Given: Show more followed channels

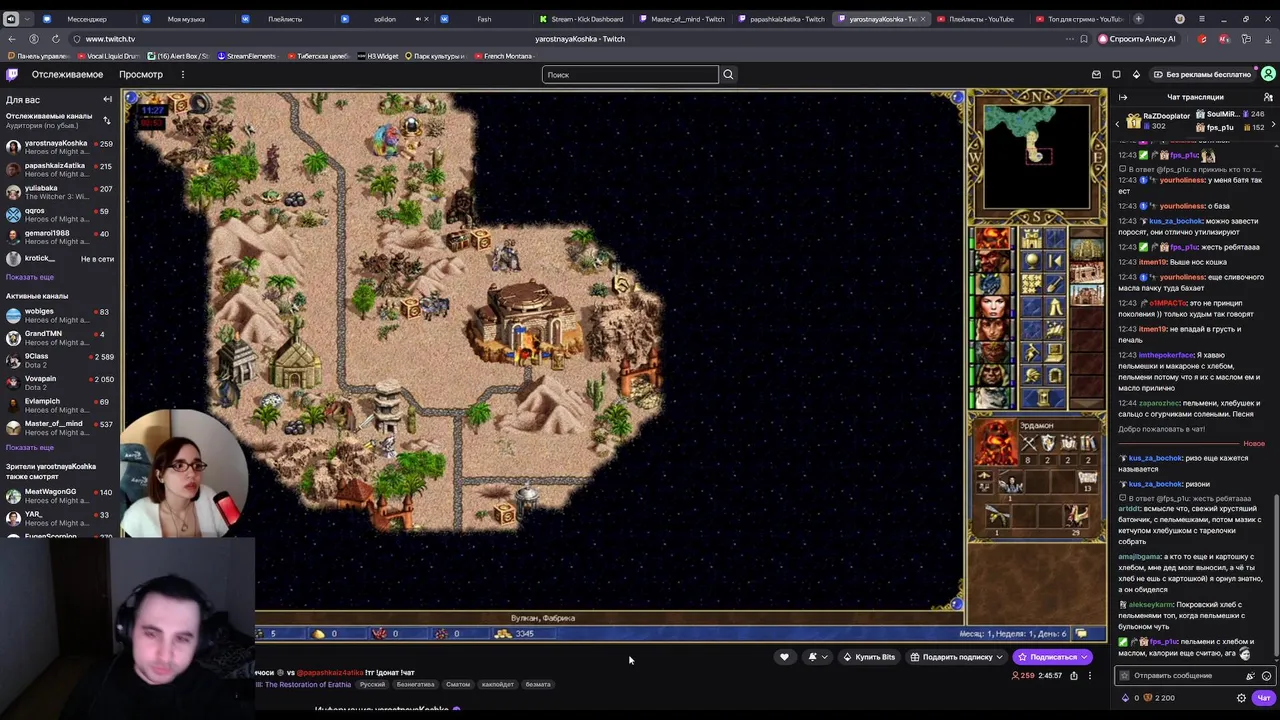Looking at the screenshot, I should coord(30,277).
